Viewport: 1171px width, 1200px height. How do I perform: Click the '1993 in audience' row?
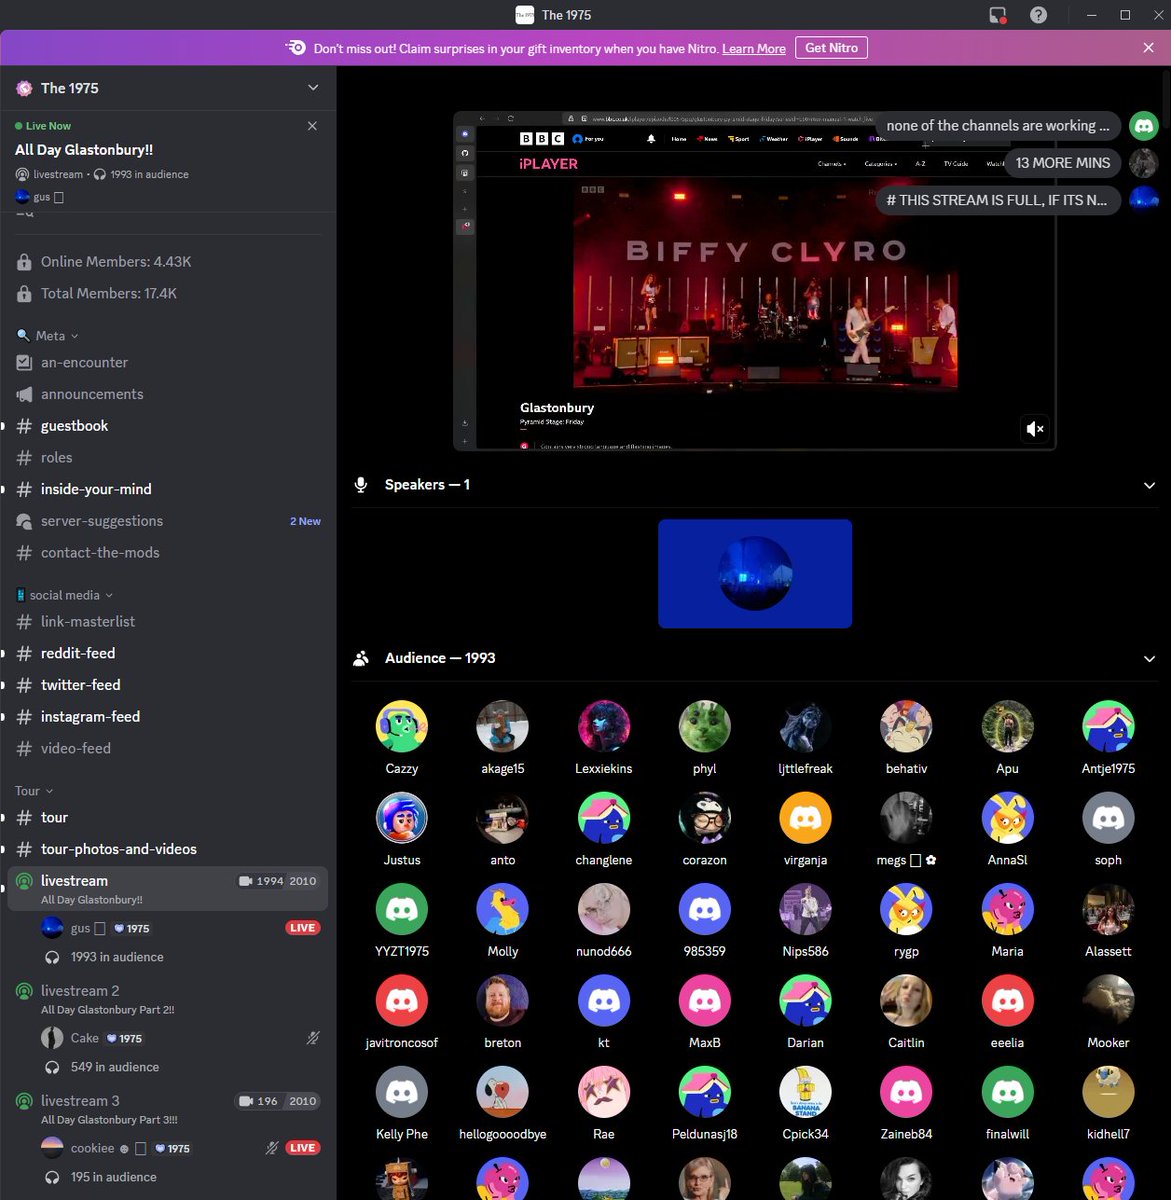(x=180, y=957)
